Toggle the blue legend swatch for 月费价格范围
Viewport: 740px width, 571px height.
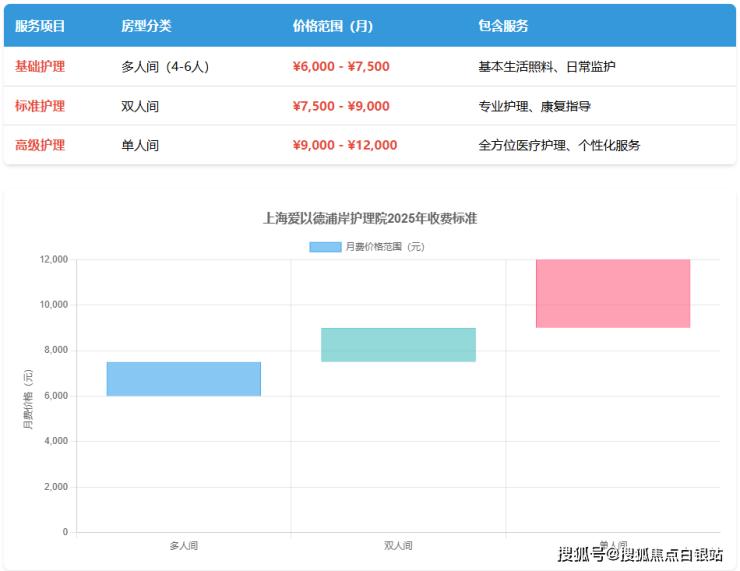tap(325, 246)
